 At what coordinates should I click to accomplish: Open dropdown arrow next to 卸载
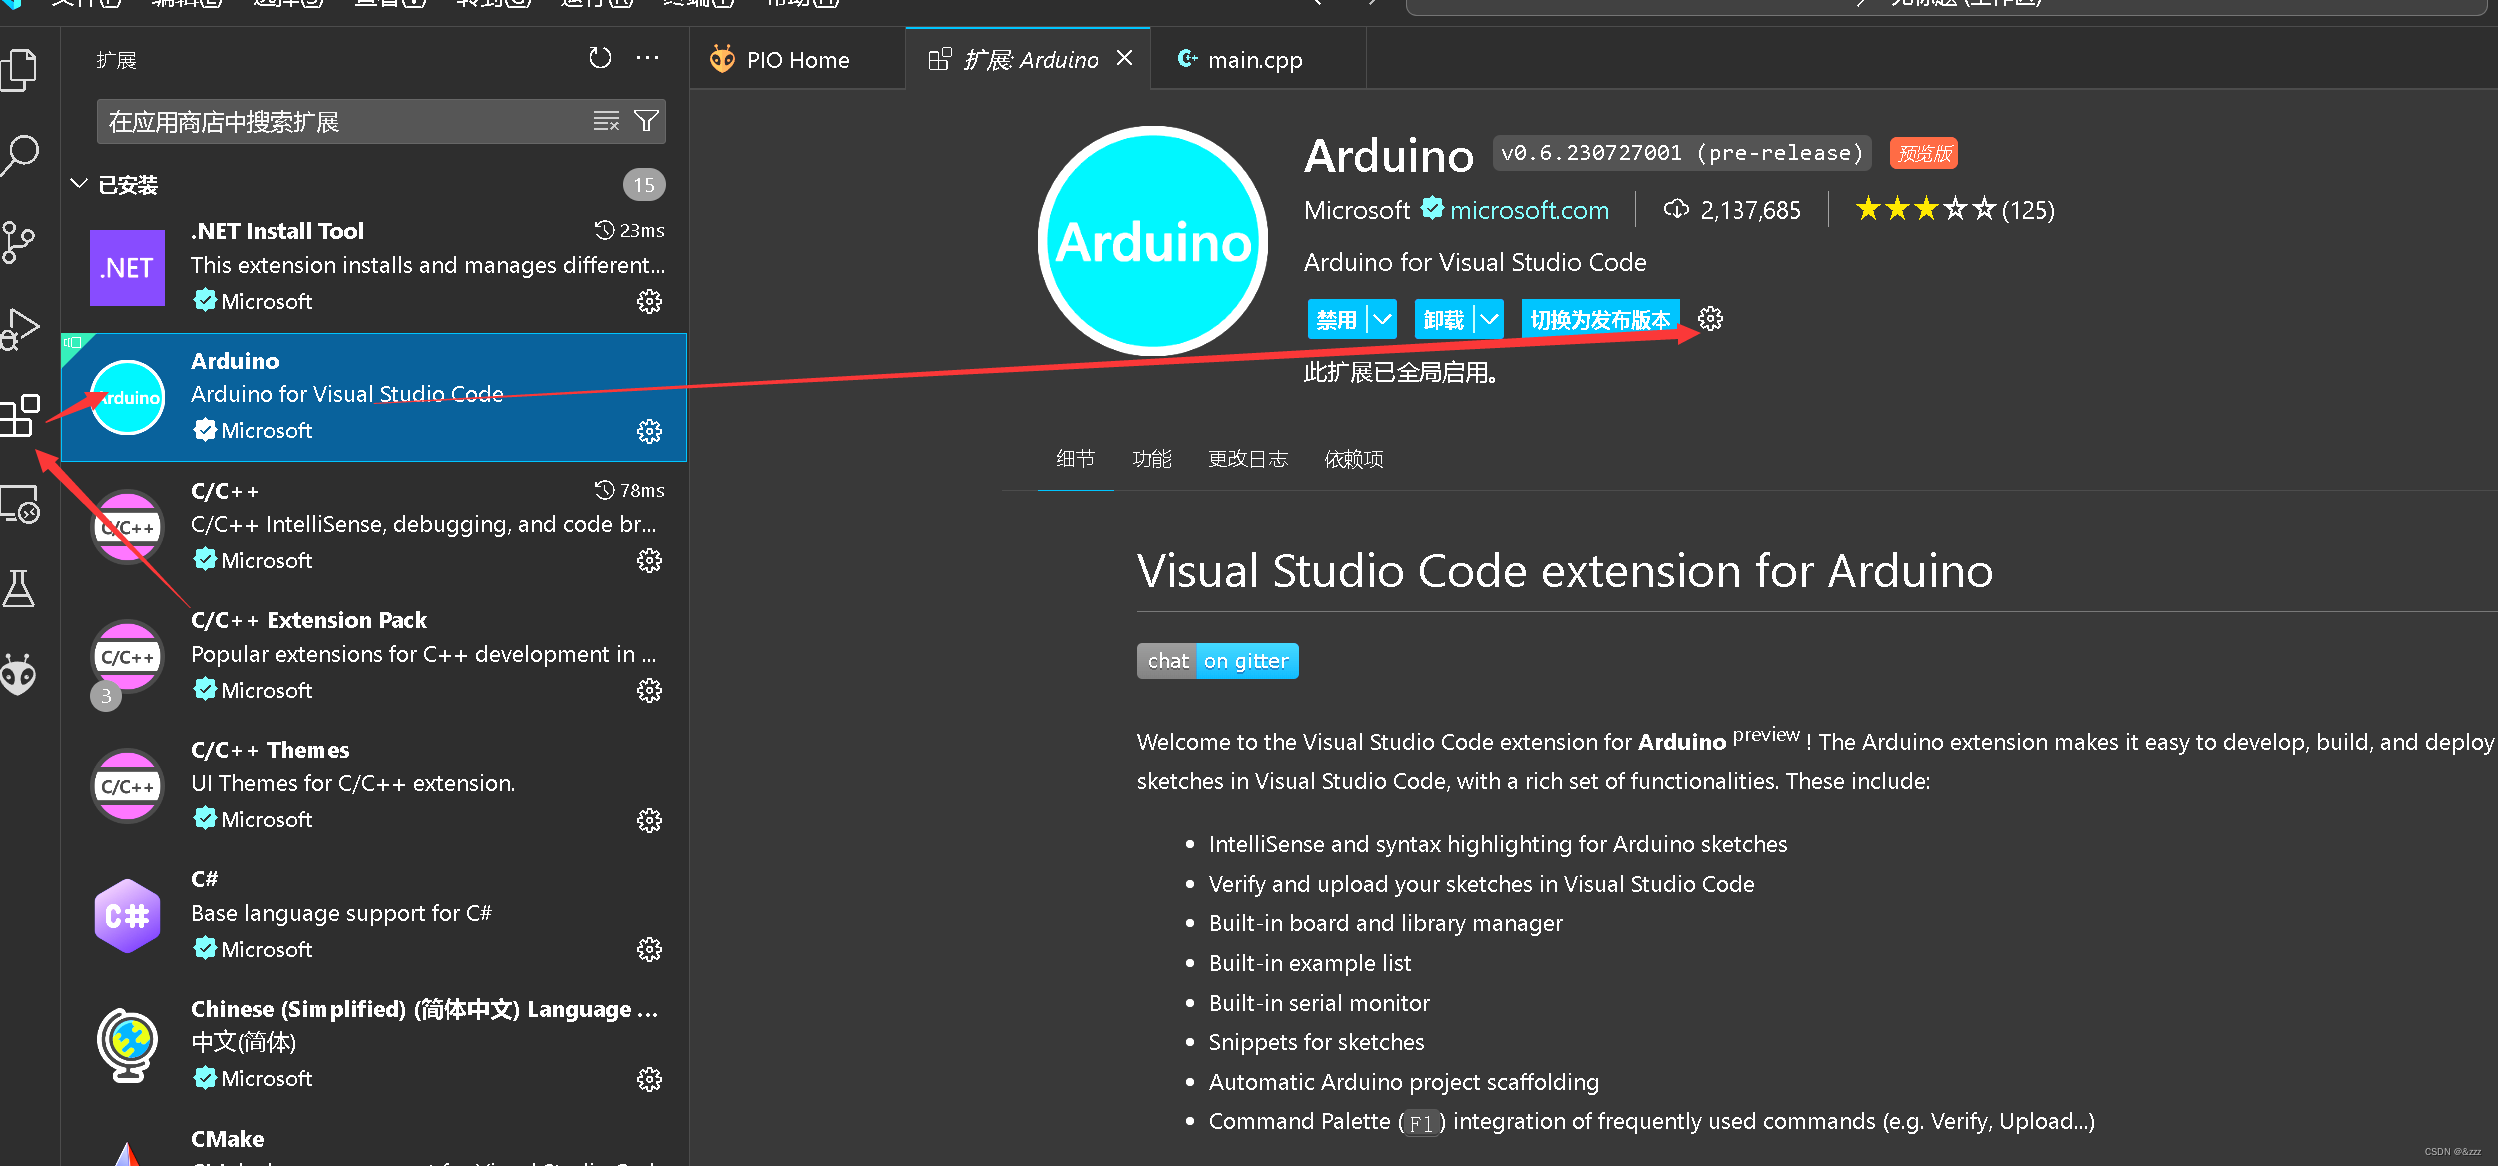(1490, 319)
